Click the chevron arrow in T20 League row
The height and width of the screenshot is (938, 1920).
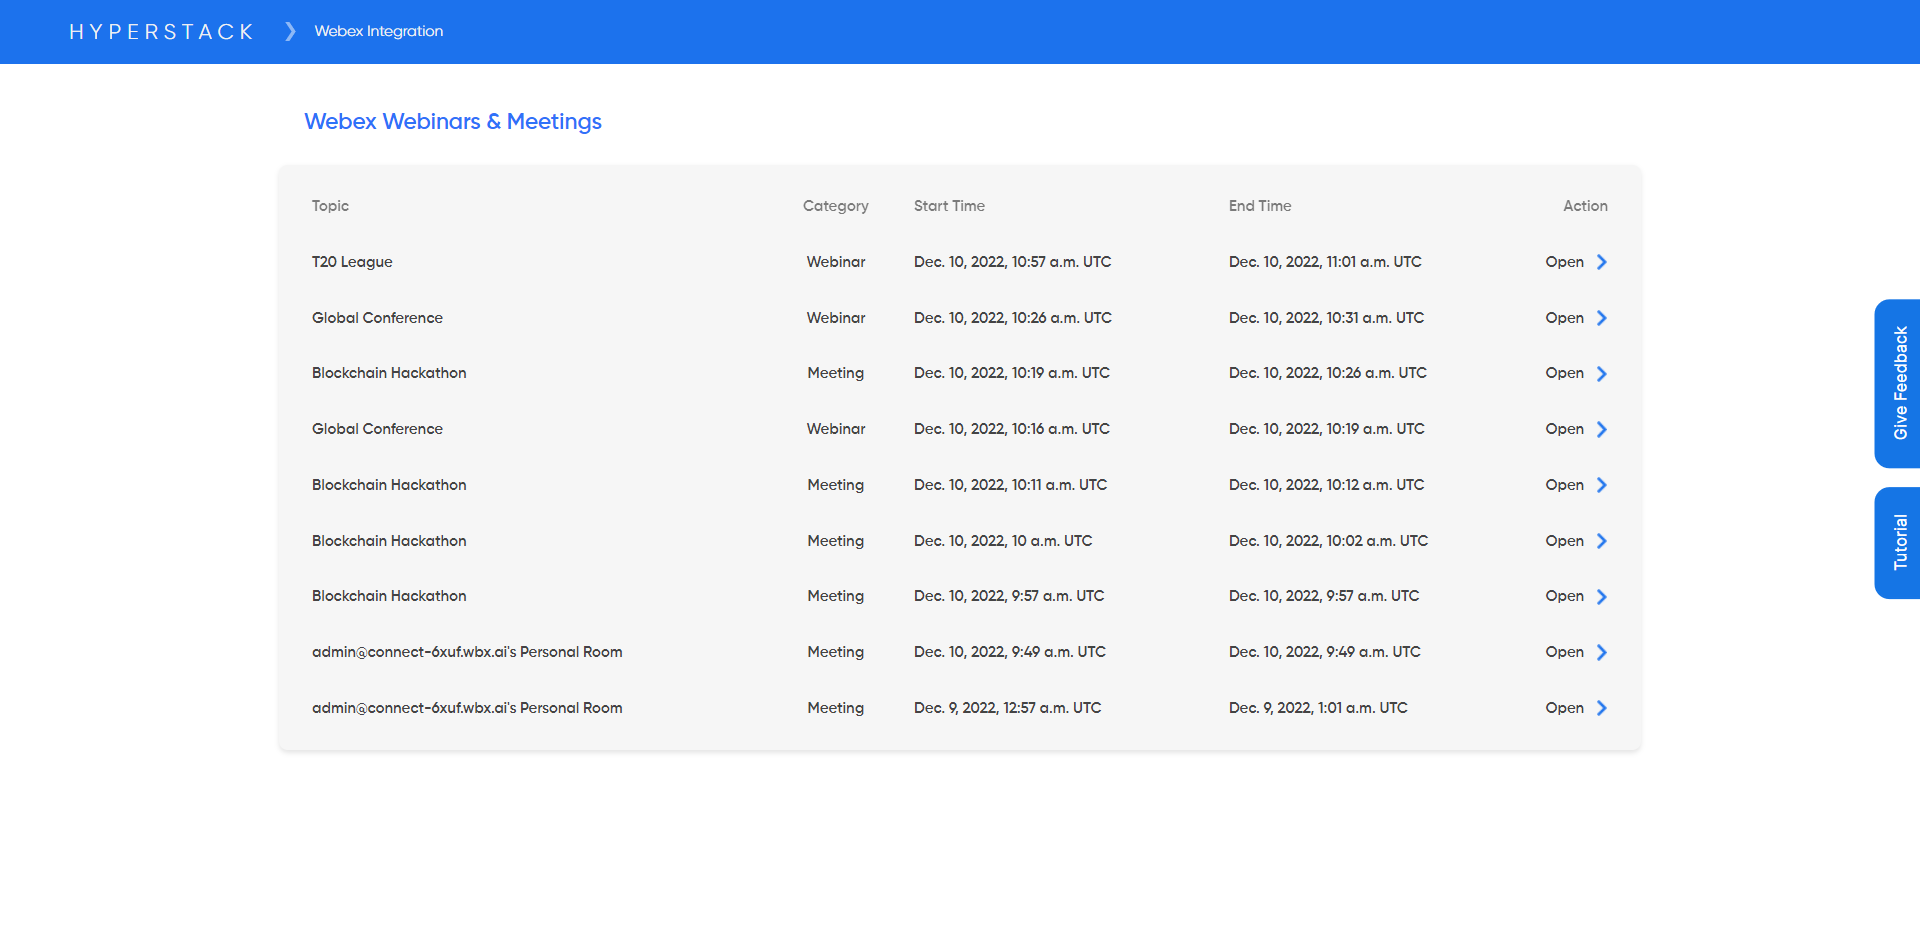[1601, 262]
